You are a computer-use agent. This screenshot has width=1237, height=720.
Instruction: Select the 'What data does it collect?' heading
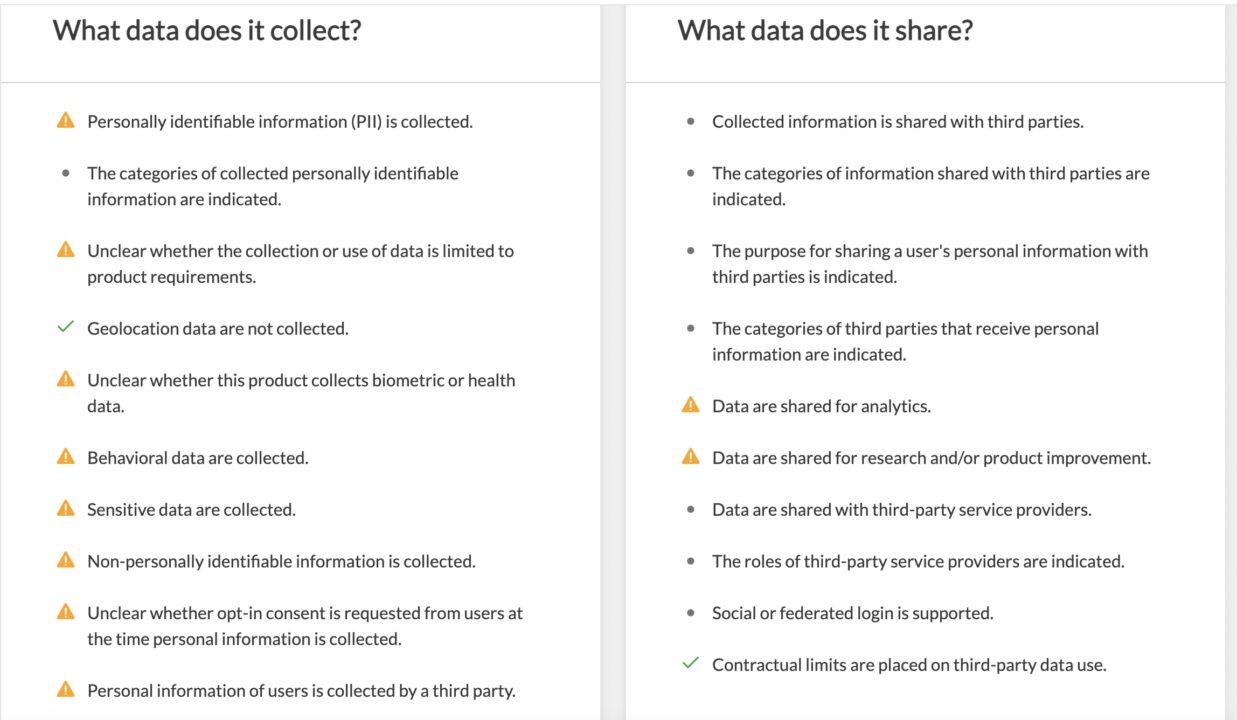pos(207,31)
